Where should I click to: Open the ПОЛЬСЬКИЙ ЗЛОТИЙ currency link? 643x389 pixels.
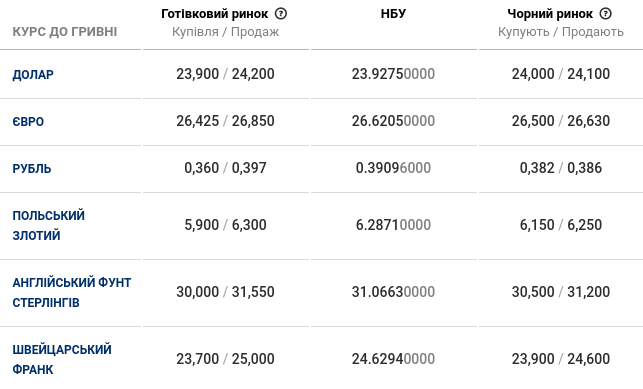click(x=48, y=225)
